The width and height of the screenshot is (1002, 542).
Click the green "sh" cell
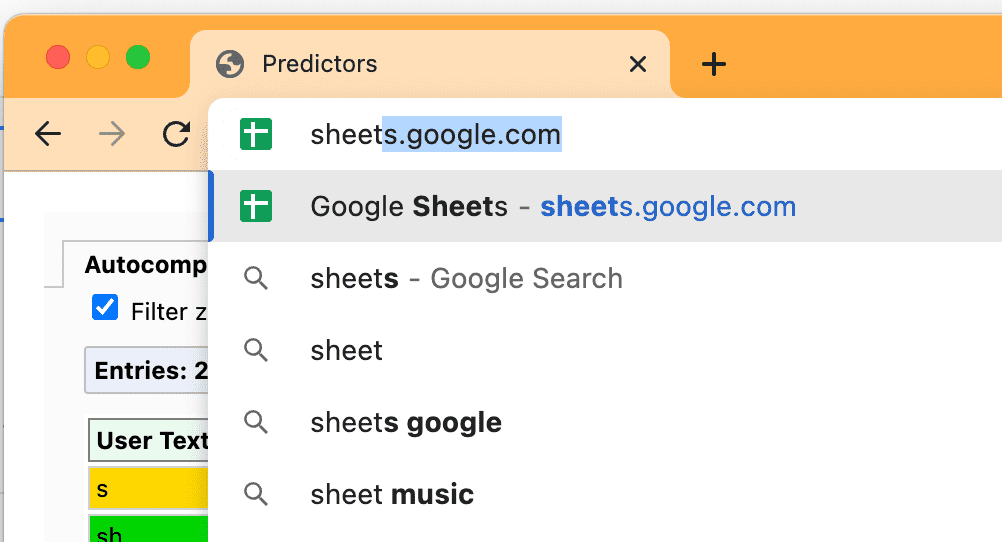click(148, 530)
